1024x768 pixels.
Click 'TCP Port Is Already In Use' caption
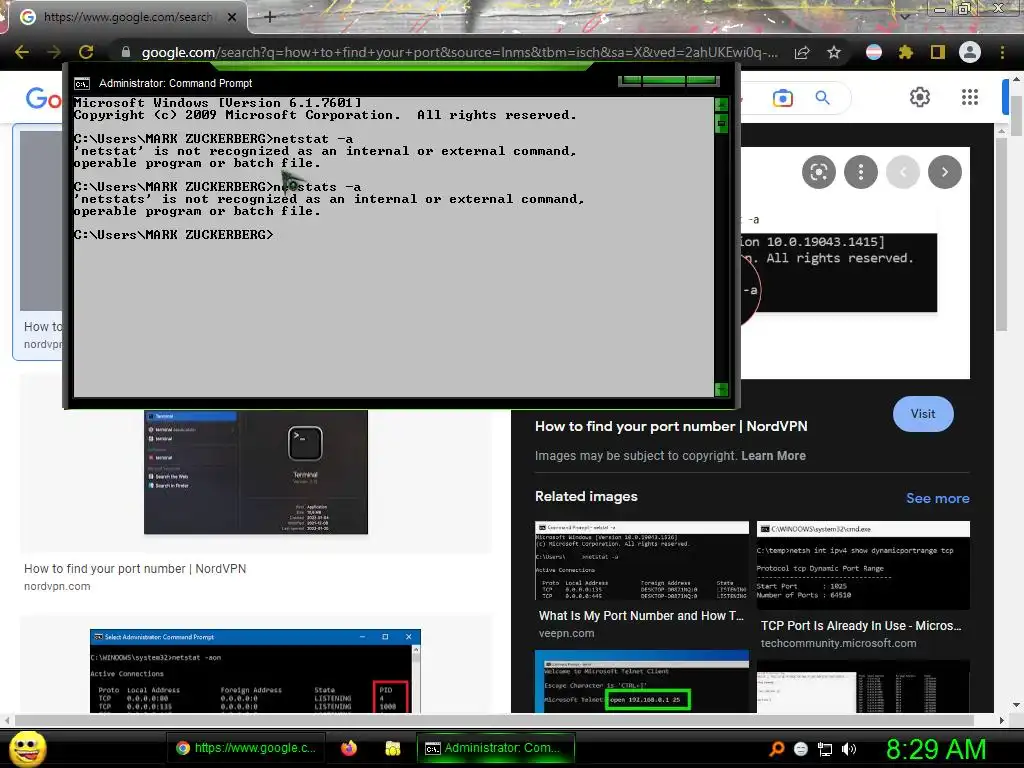[x=861, y=626]
